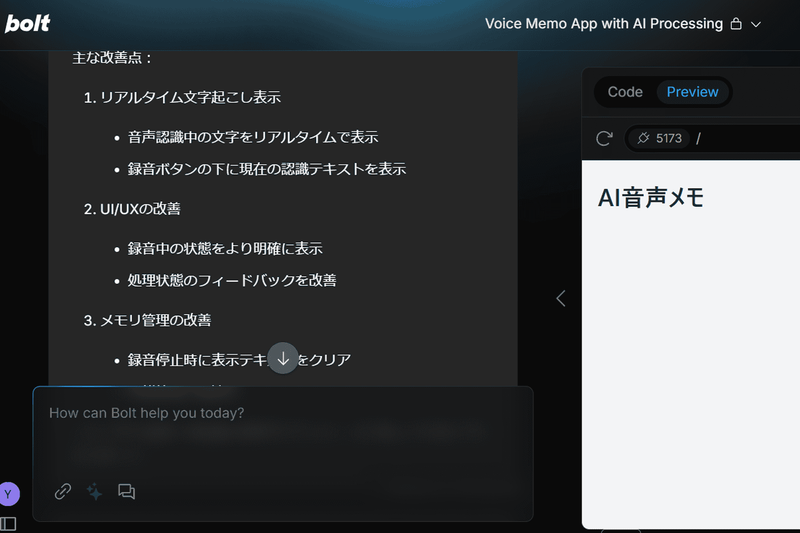Image resolution: width=800 pixels, height=533 pixels.
Task: Click the 5173 port selector
Action: 659,138
